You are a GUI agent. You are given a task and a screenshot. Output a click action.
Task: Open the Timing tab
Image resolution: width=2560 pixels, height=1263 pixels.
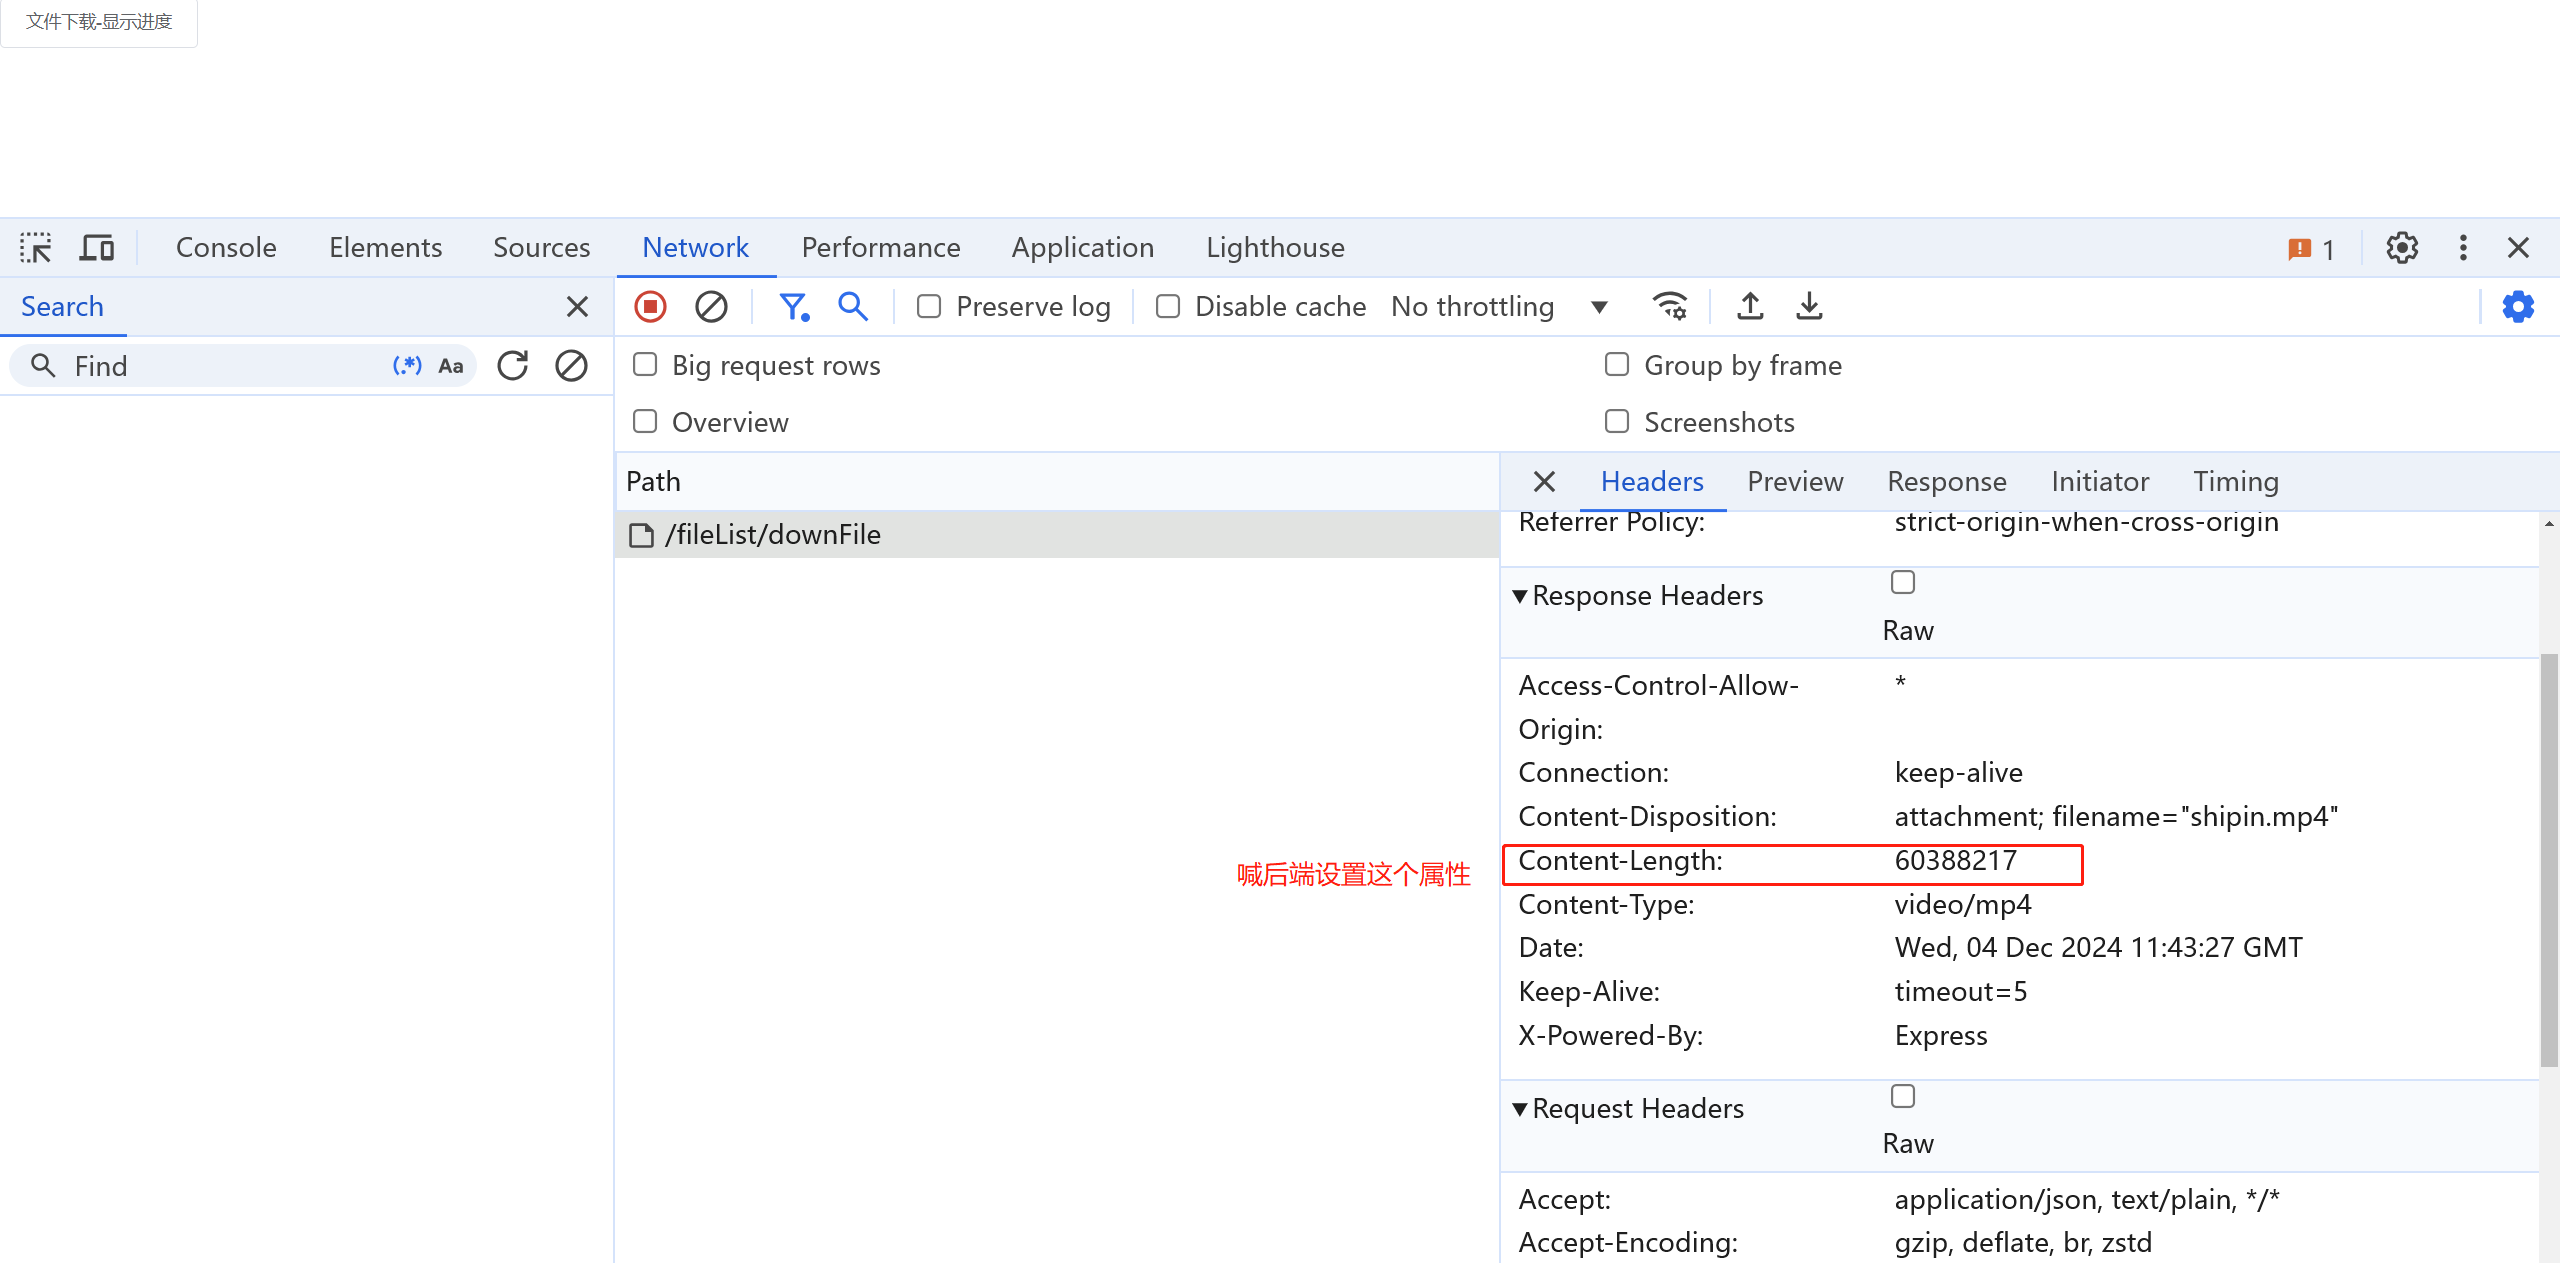click(x=2235, y=482)
